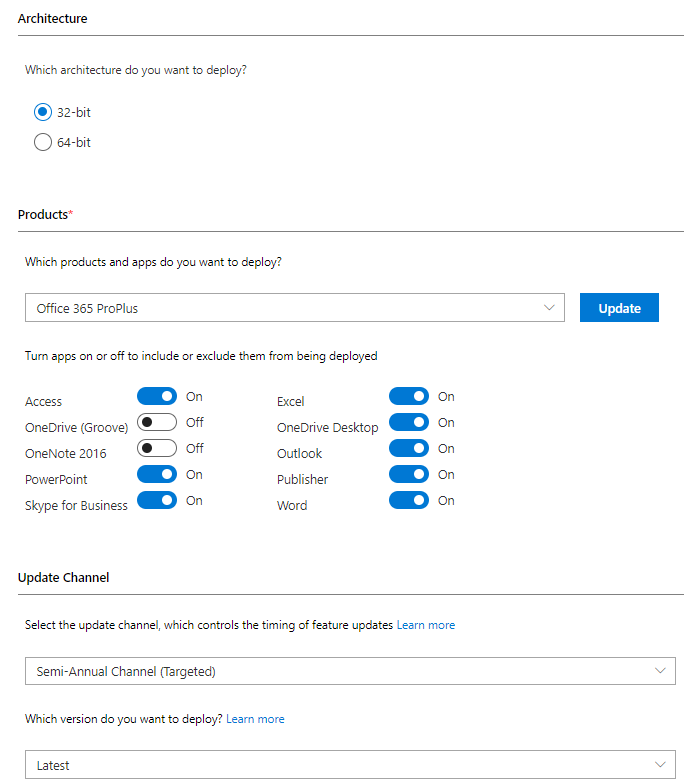Disable the Skype for Business toggle

(x=157, y=500)
